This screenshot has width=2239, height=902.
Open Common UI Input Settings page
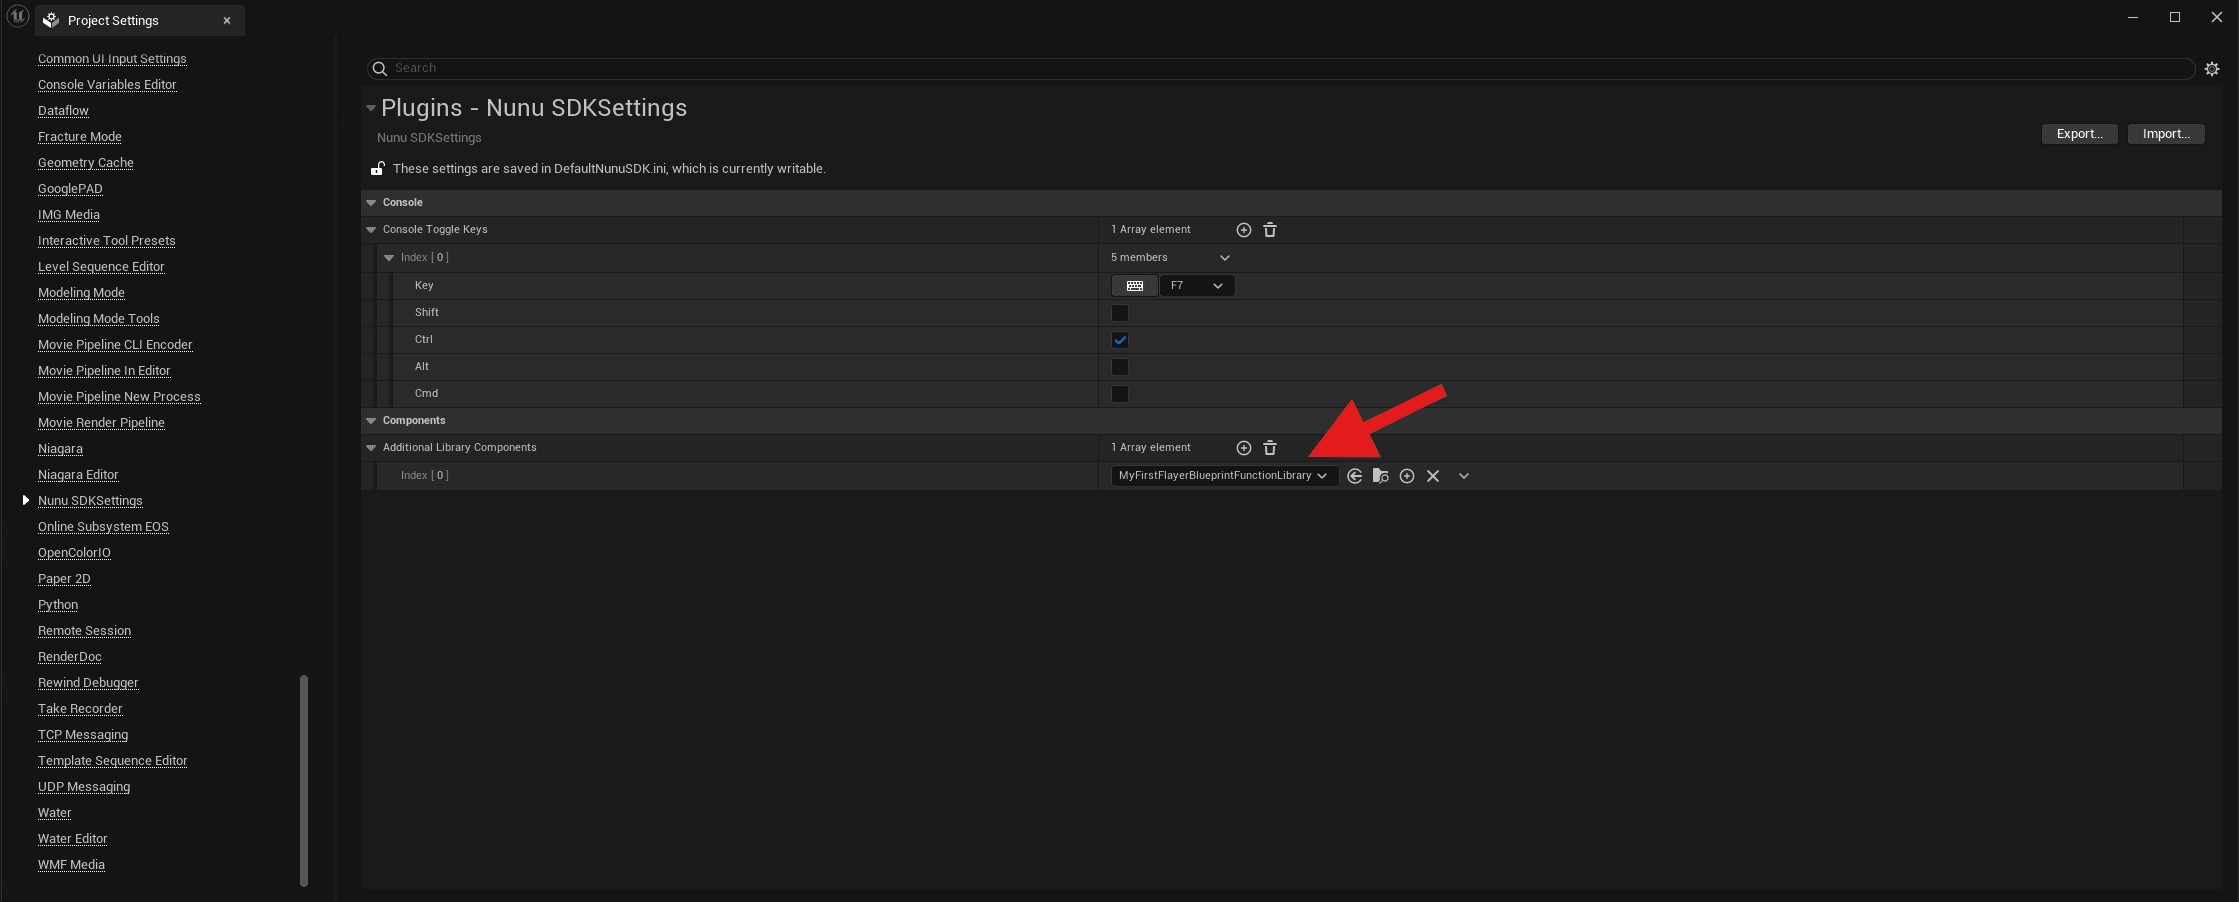point(112,59)
